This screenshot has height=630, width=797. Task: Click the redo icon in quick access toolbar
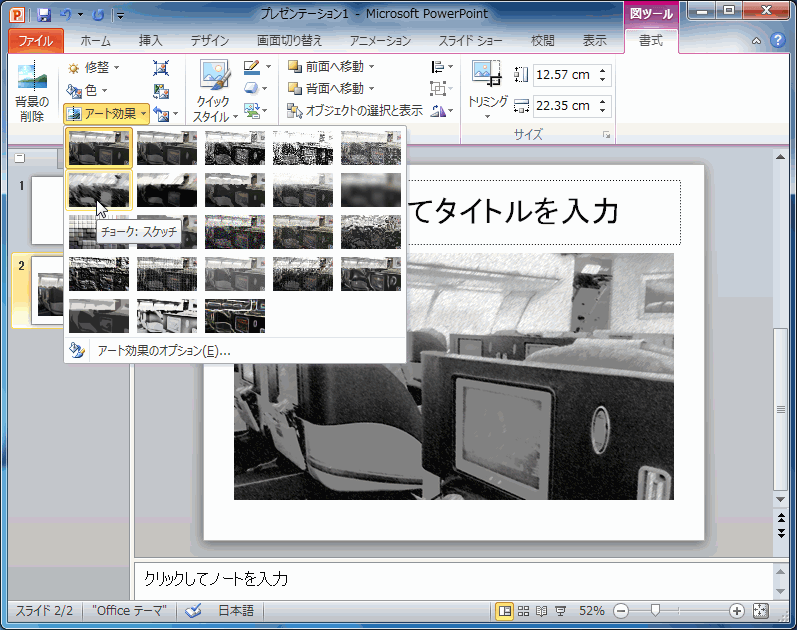[98, 15]
